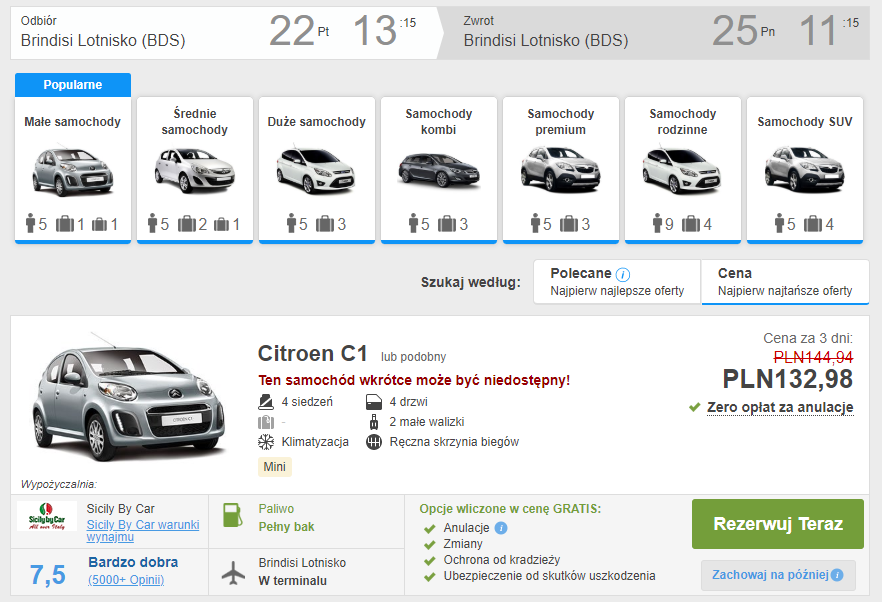Click the Sicily By Car logo
The image size is (882, 602).
point(47,517)
